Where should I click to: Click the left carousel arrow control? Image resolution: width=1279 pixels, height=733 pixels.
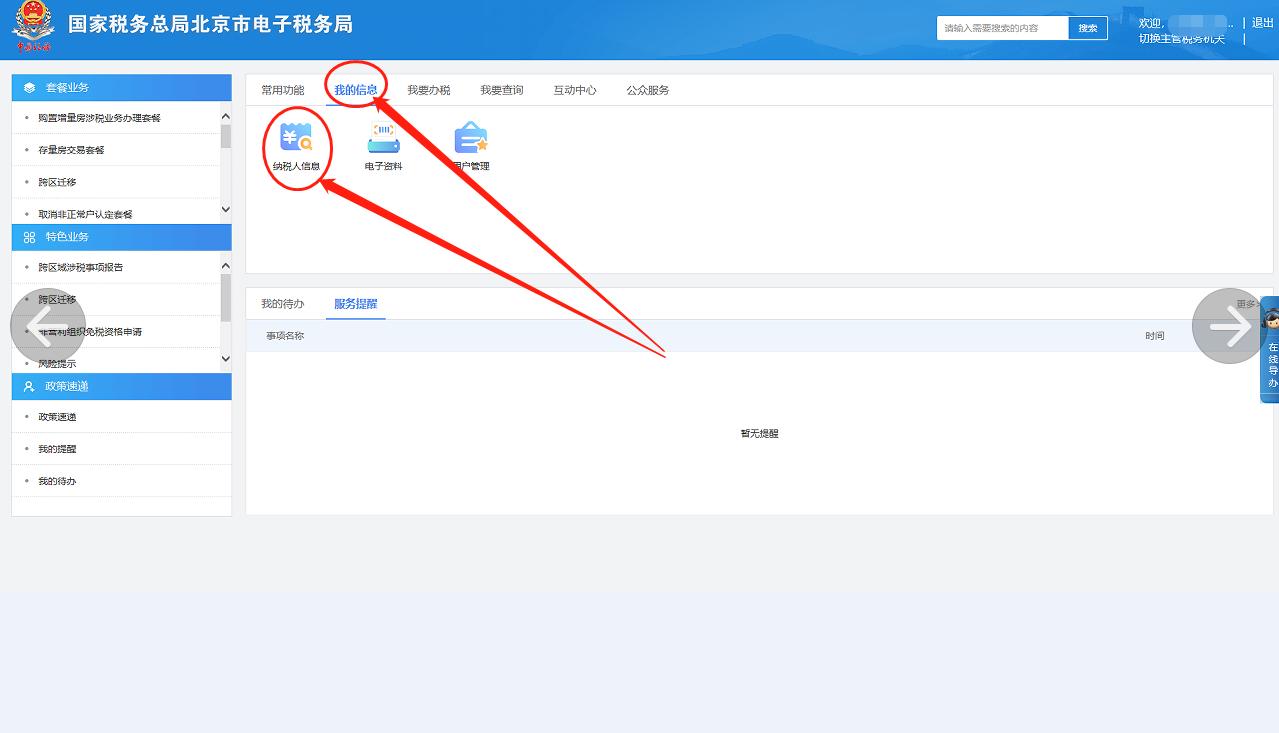(48, 326)
